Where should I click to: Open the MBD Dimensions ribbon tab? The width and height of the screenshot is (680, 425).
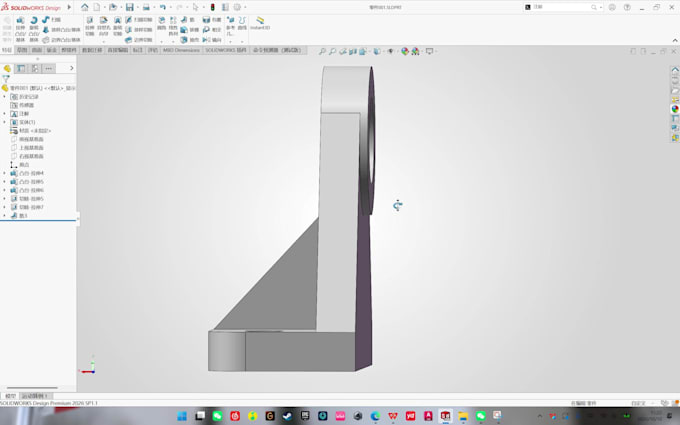[181, 50]
